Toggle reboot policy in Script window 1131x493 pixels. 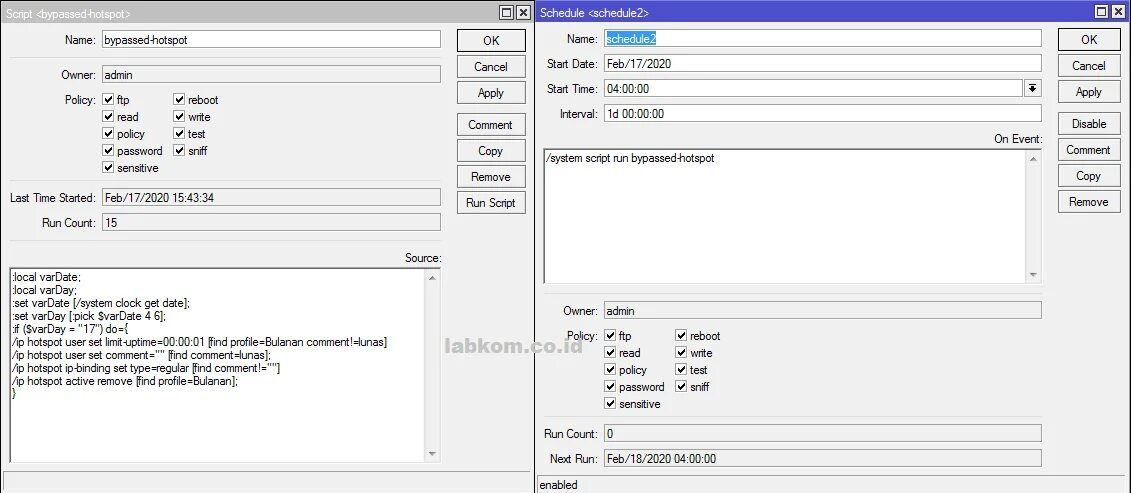coord(179,100)
